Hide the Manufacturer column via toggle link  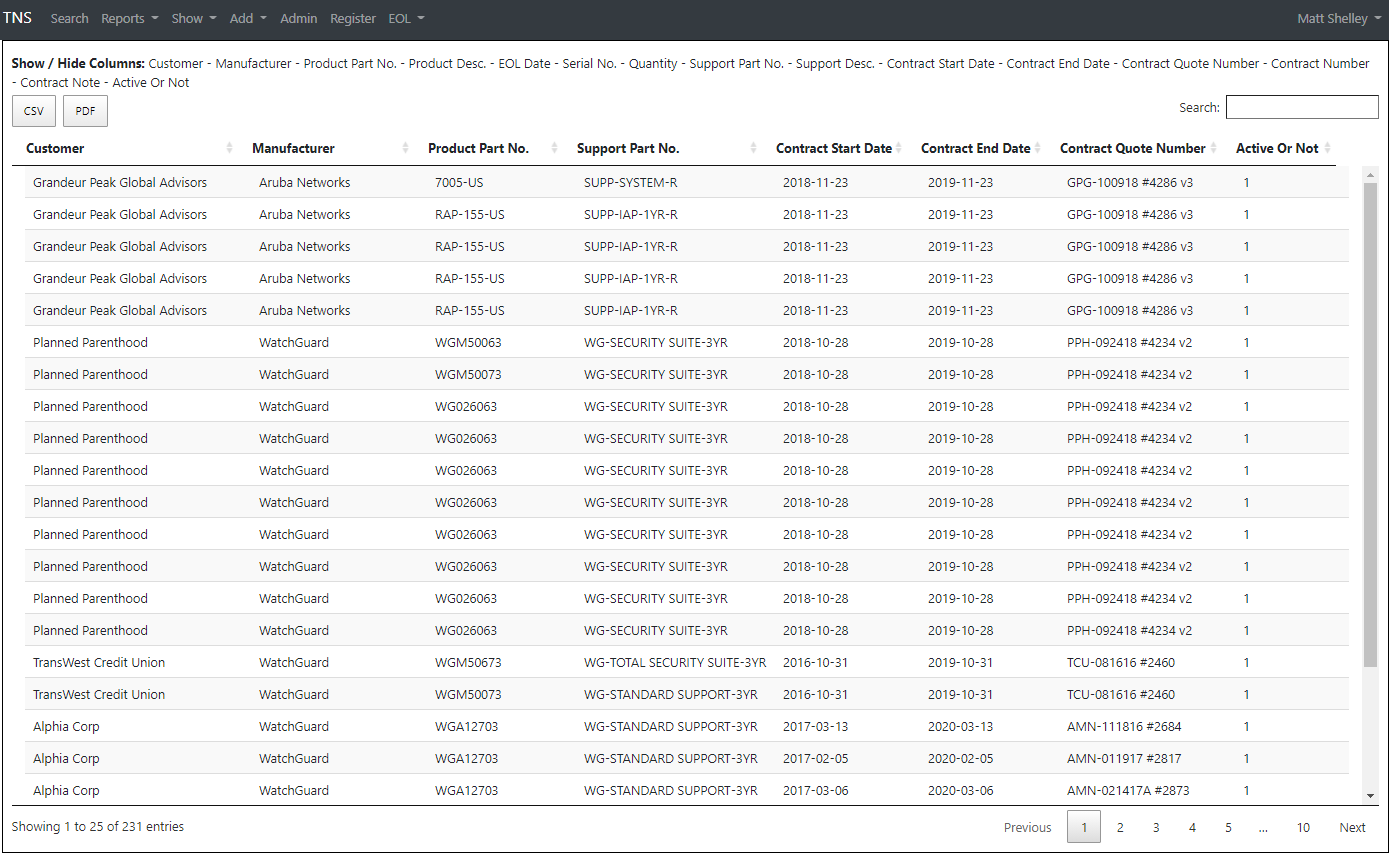pyautogui.click(x=253, y=63)
